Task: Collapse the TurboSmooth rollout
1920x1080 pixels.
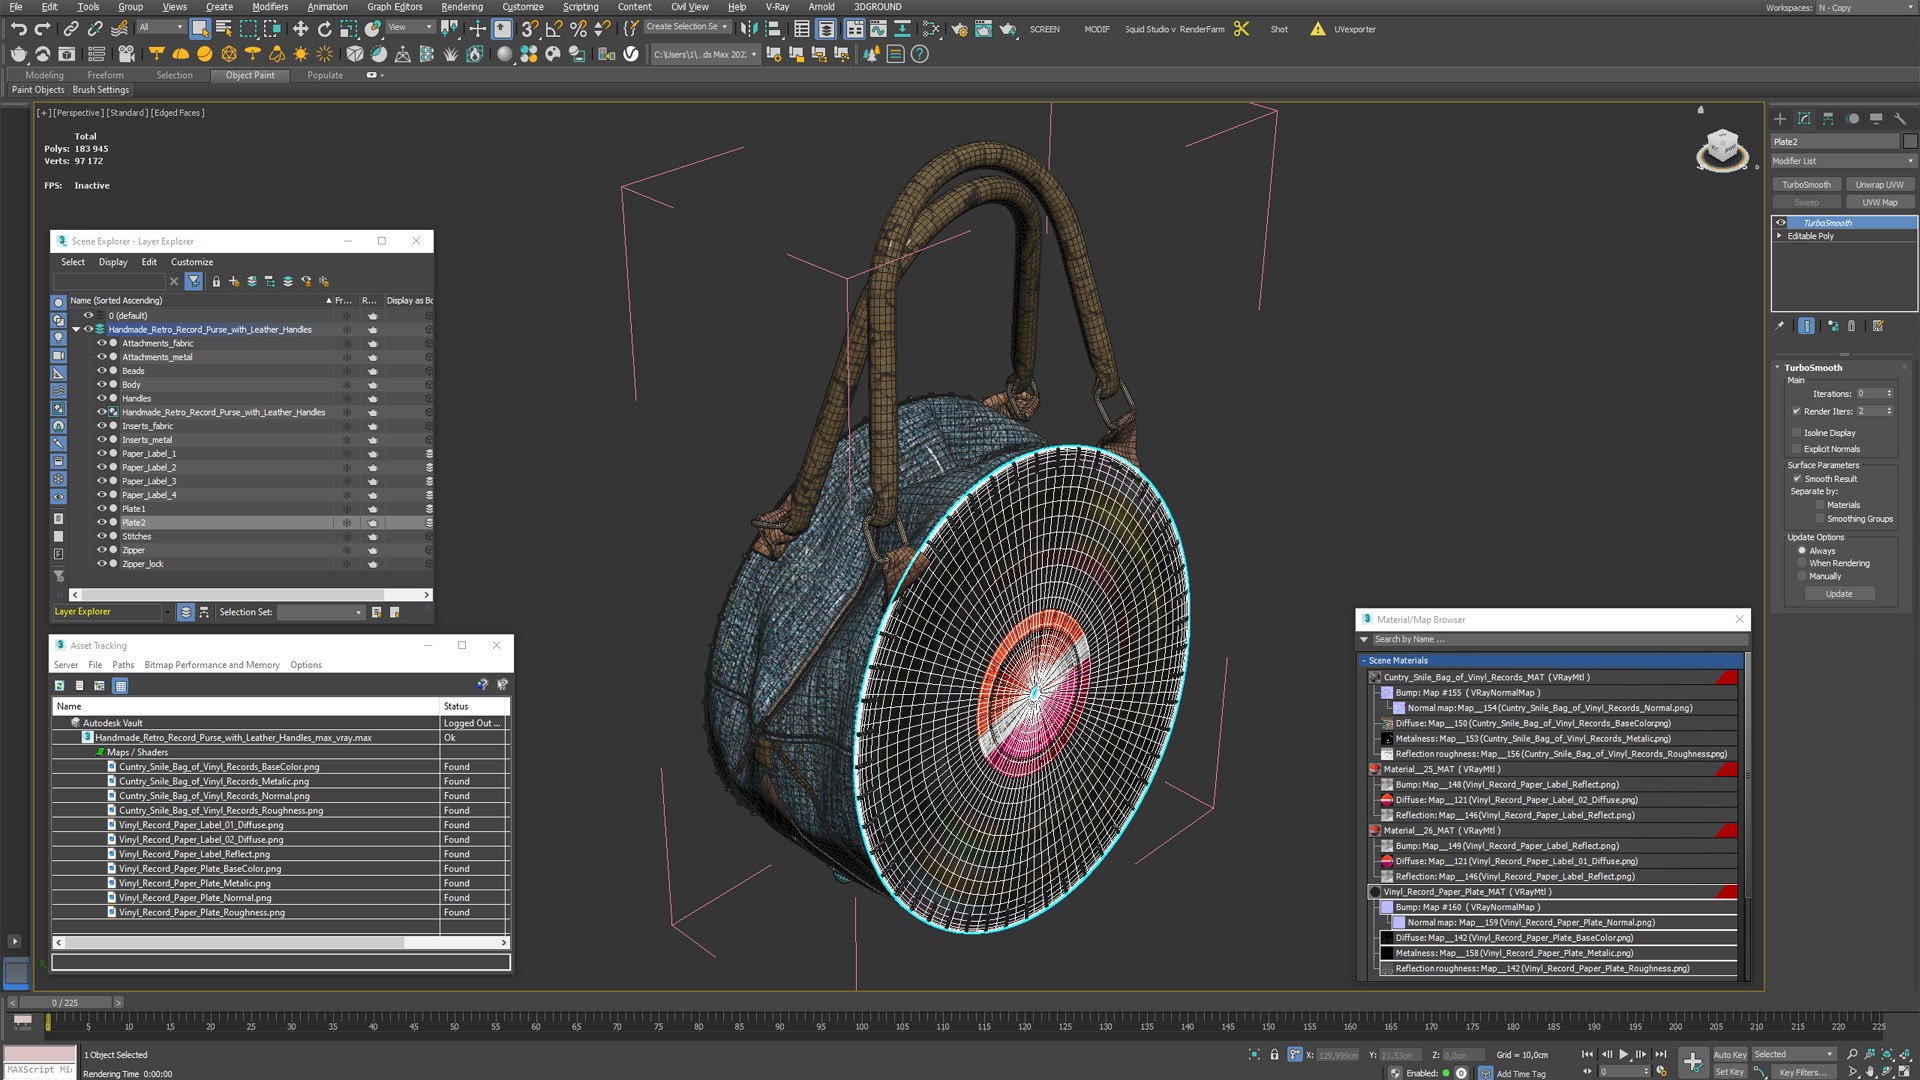Action: pyautogui.click(x=1777, y=368)
